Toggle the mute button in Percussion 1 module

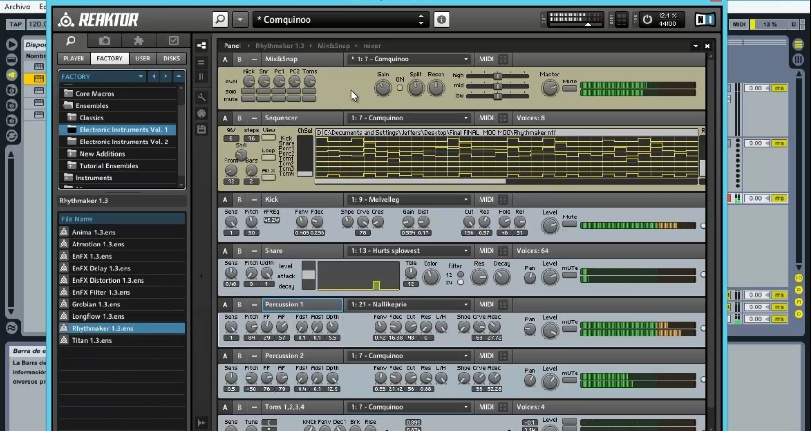pyautogui.click(x=569, y=330)
